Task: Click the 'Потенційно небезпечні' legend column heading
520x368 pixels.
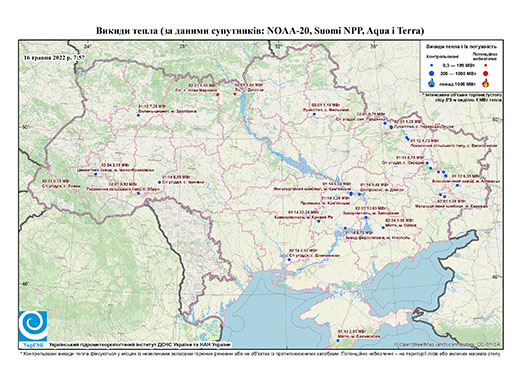Action: coord(485,56)
